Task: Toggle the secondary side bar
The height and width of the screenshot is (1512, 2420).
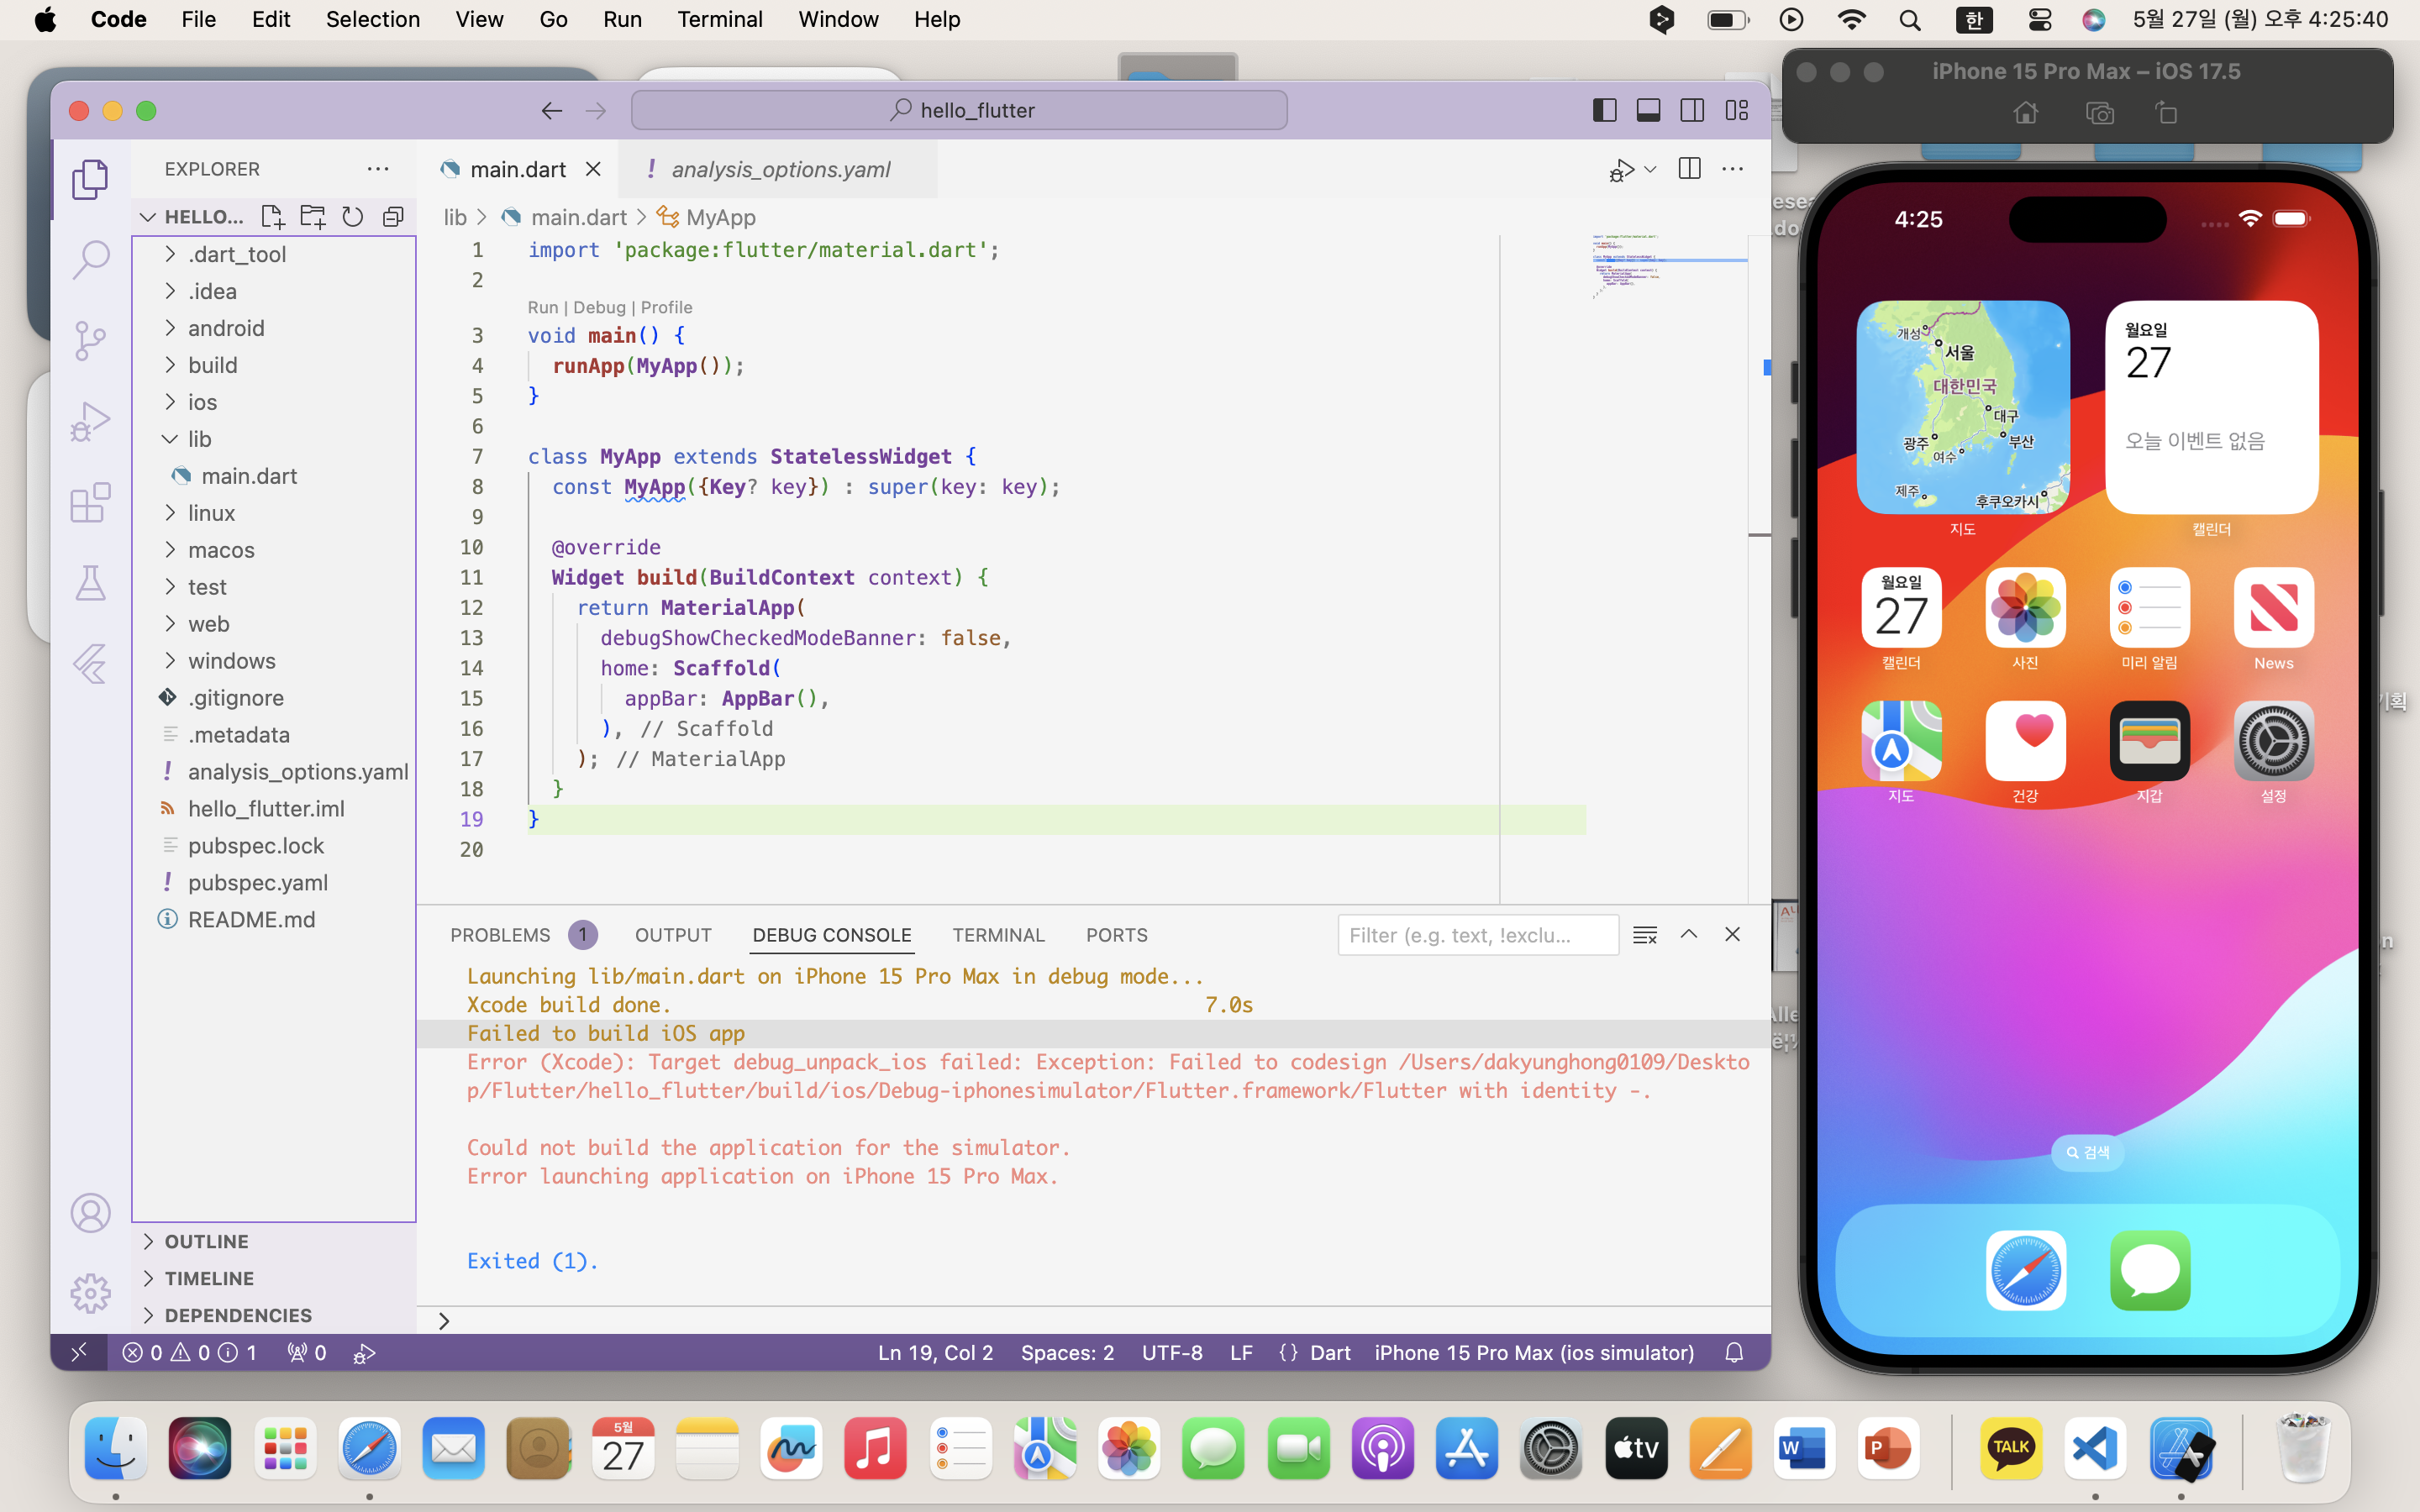Action: (1693, 110)
